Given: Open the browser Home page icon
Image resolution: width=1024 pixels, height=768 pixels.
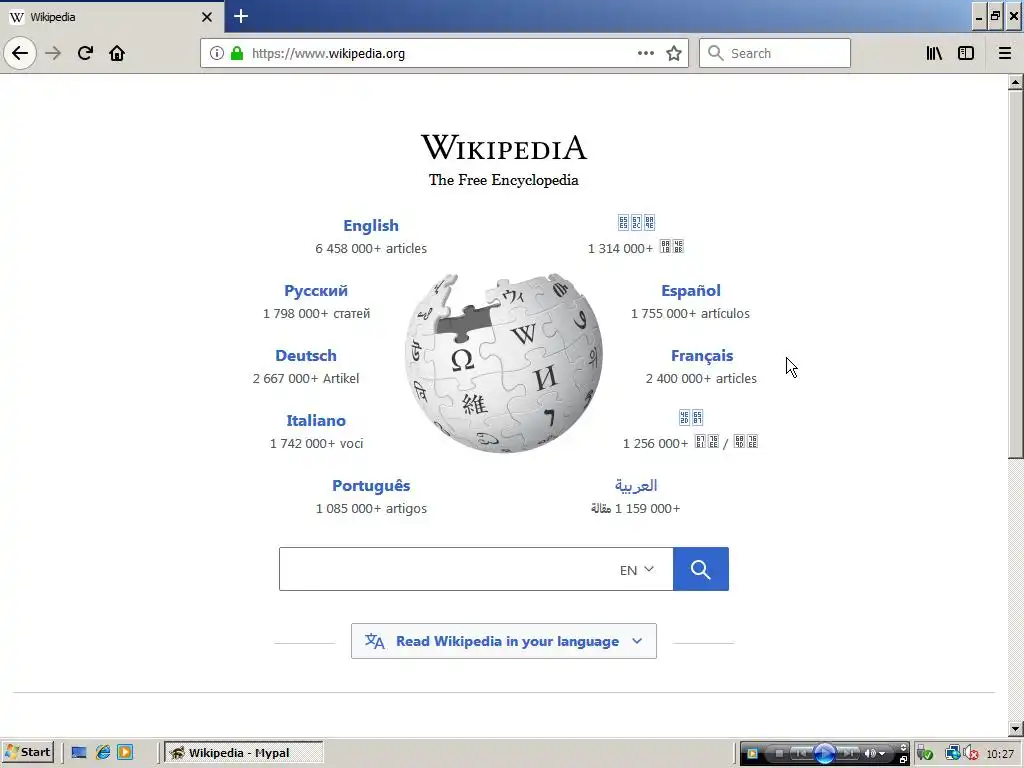Looking at the screenshot, I should click(x=117, y=53).
